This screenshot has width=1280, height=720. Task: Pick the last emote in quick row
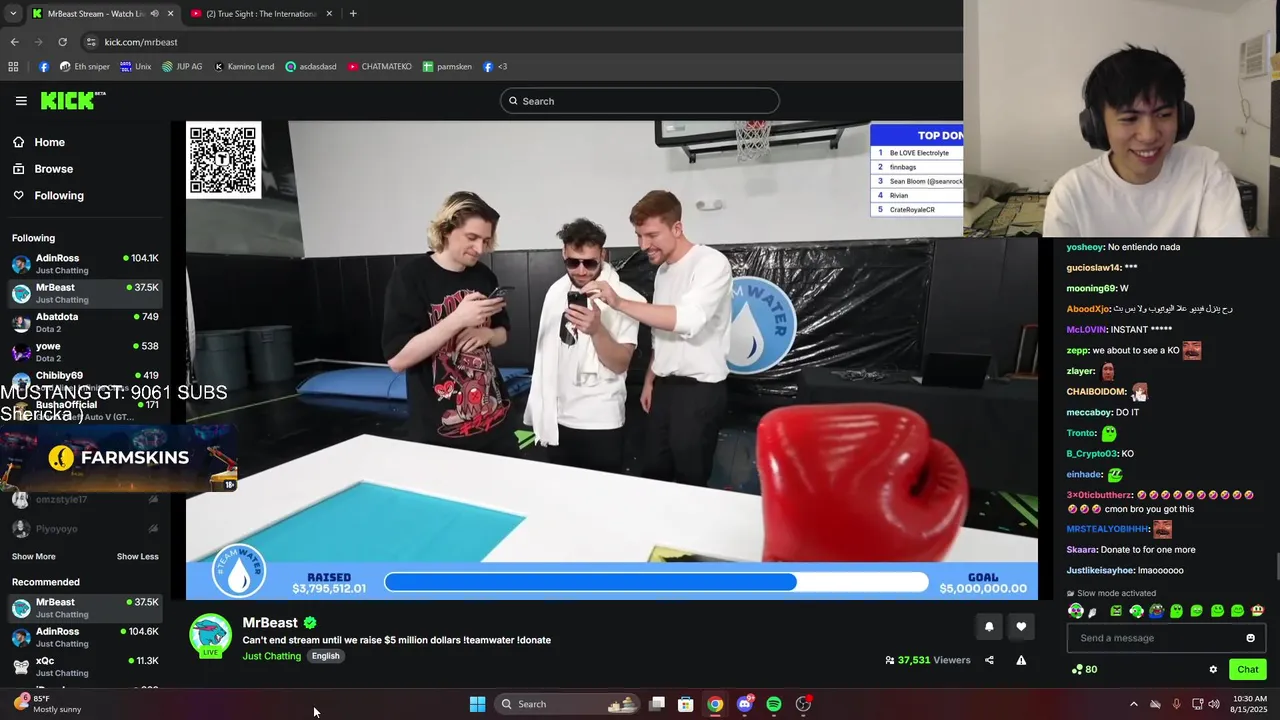[1257, 611]
